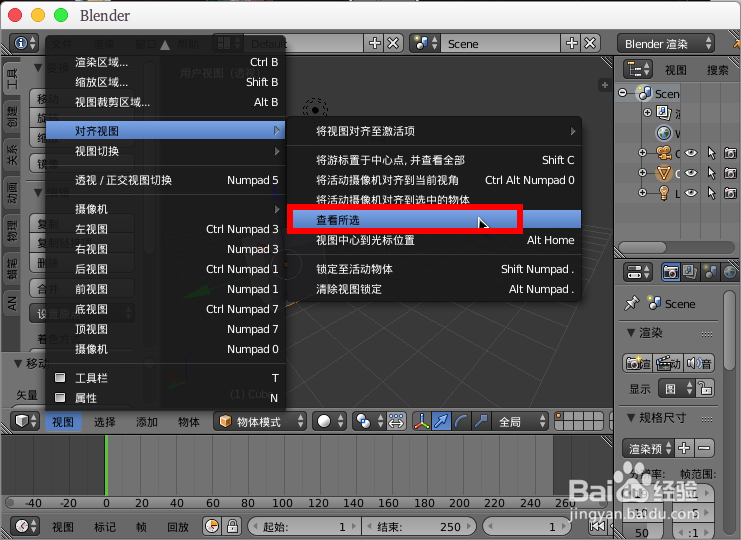Click the Info editor type icon

(24, 43)
